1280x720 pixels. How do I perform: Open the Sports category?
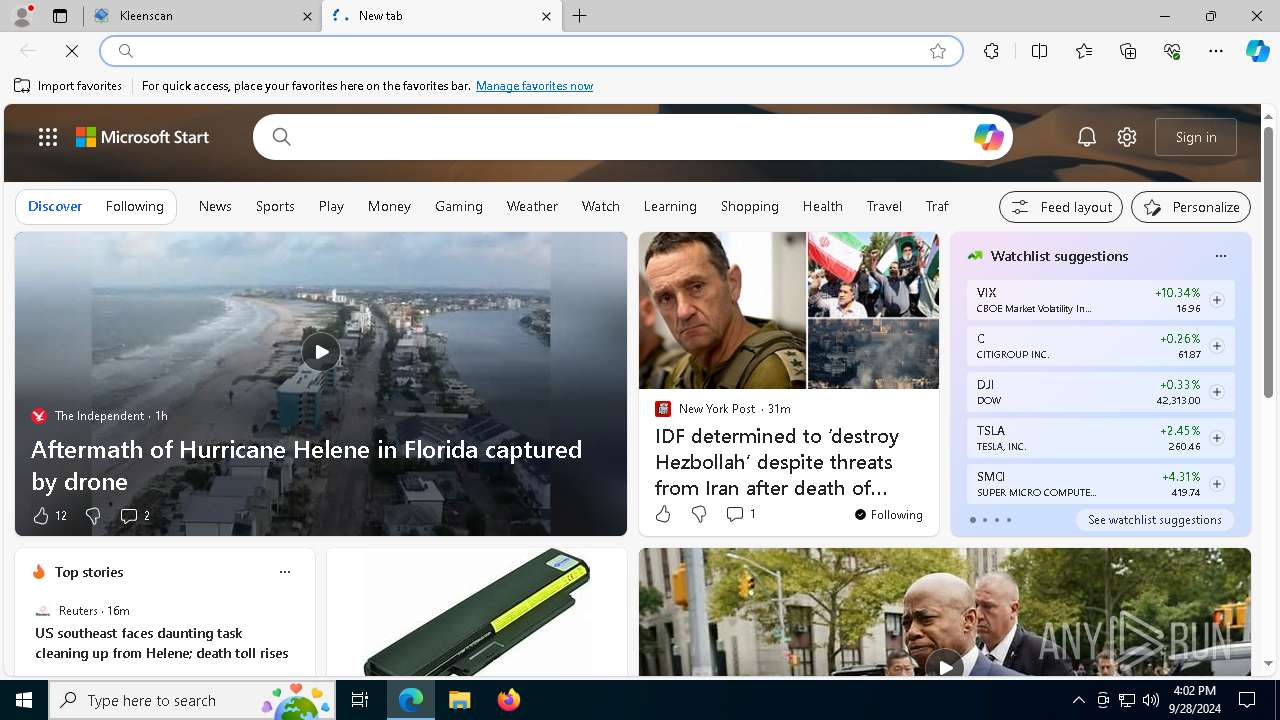click(x=275, y=206)
